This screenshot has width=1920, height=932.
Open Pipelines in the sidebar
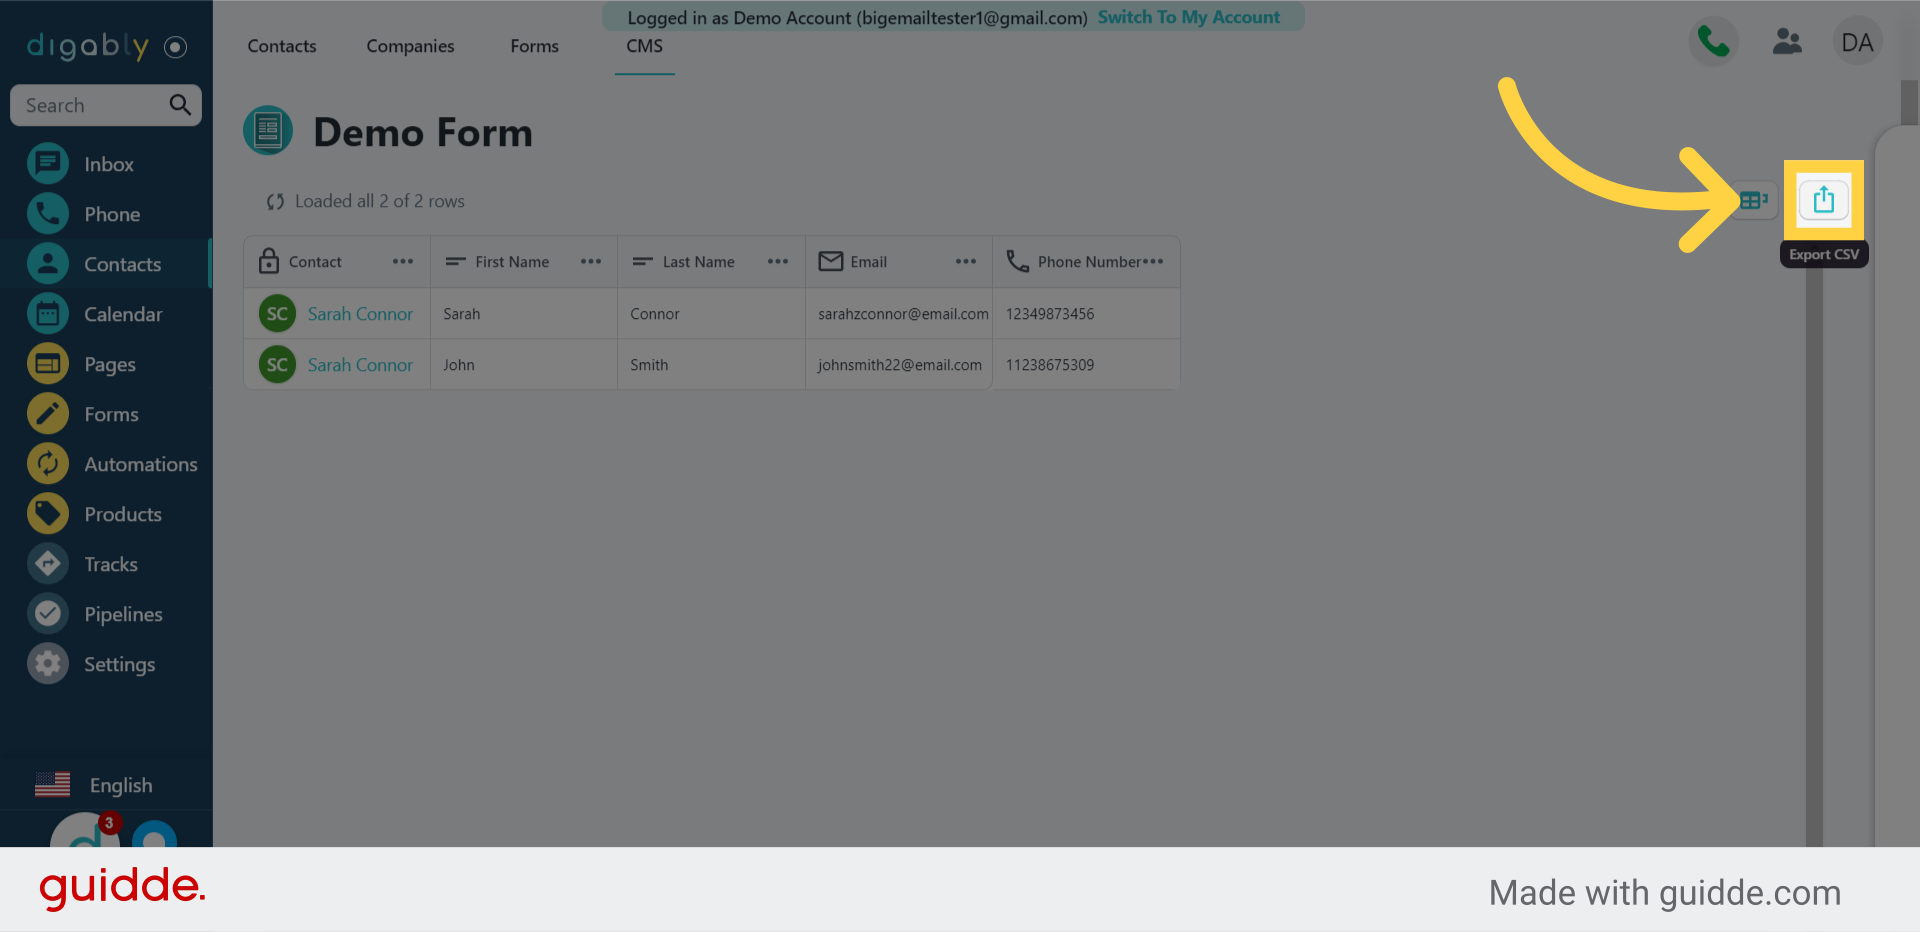click(x=106, y=614)
